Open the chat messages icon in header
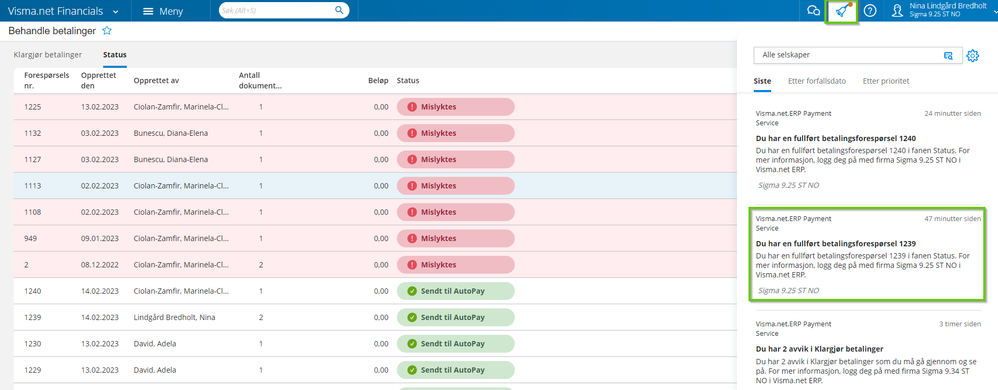This screenshot has width=998, height=390. [x=813, y=11]
